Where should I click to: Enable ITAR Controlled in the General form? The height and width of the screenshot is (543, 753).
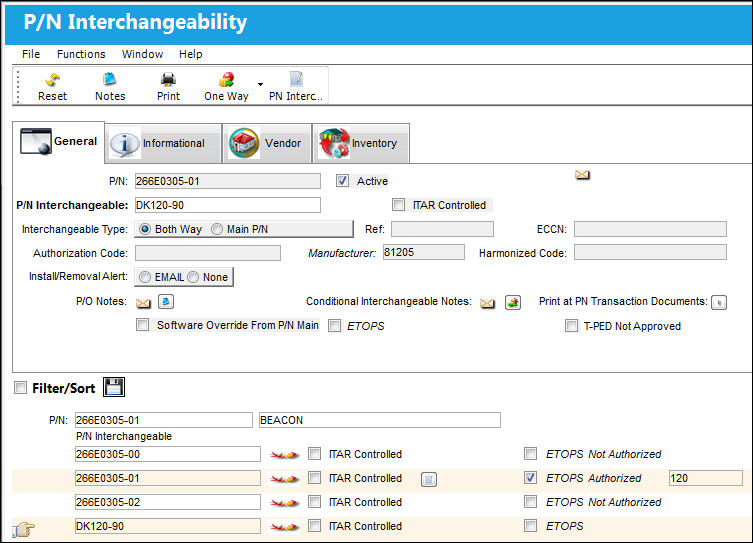click(398, 205)
